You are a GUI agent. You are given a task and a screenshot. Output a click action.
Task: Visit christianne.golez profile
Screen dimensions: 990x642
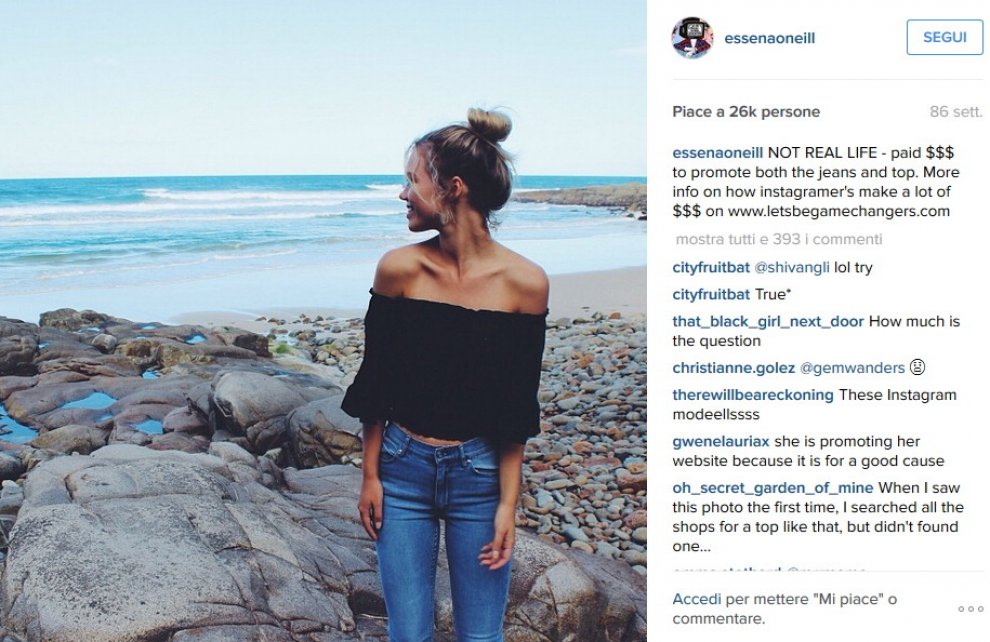pos(734,368)
